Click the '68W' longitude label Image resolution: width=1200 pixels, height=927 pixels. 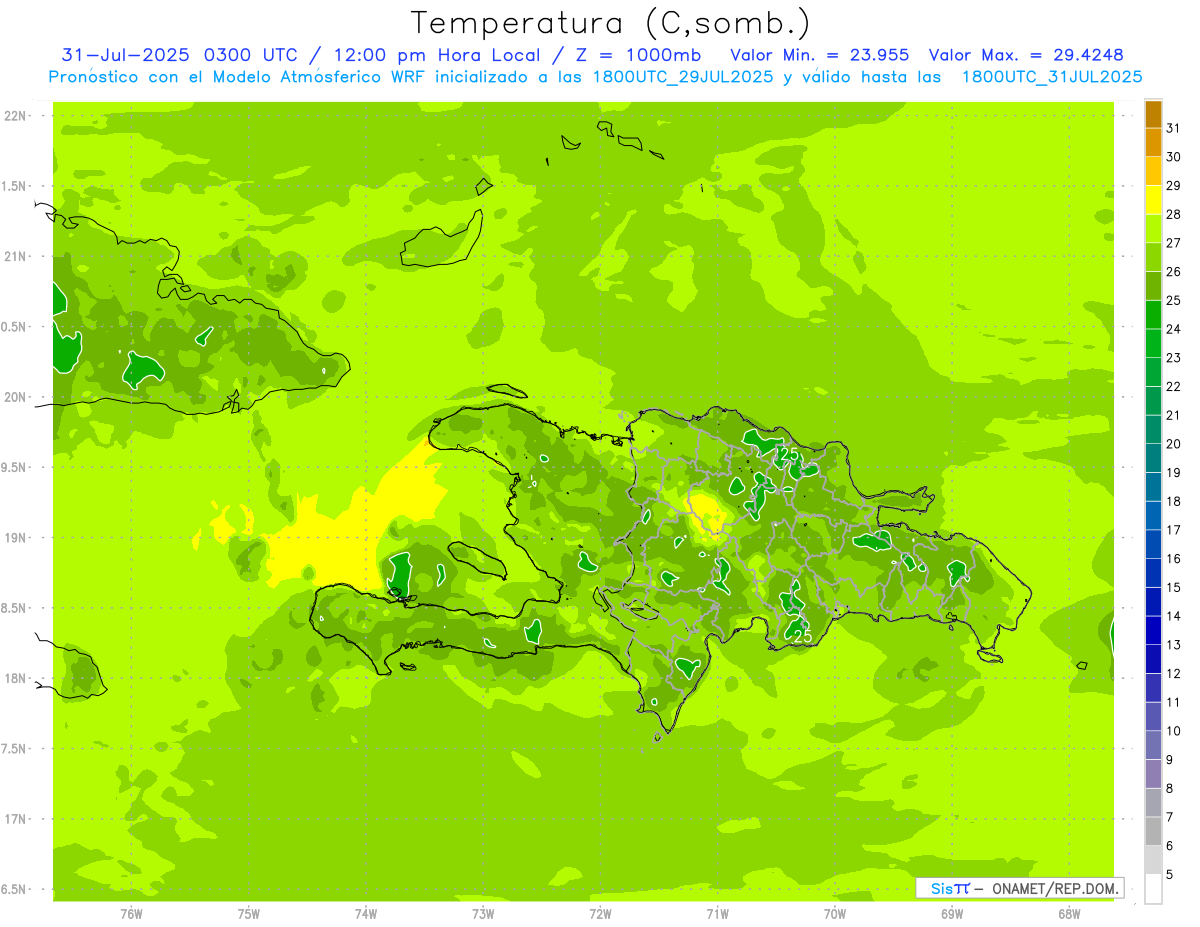pos(1069,913)
